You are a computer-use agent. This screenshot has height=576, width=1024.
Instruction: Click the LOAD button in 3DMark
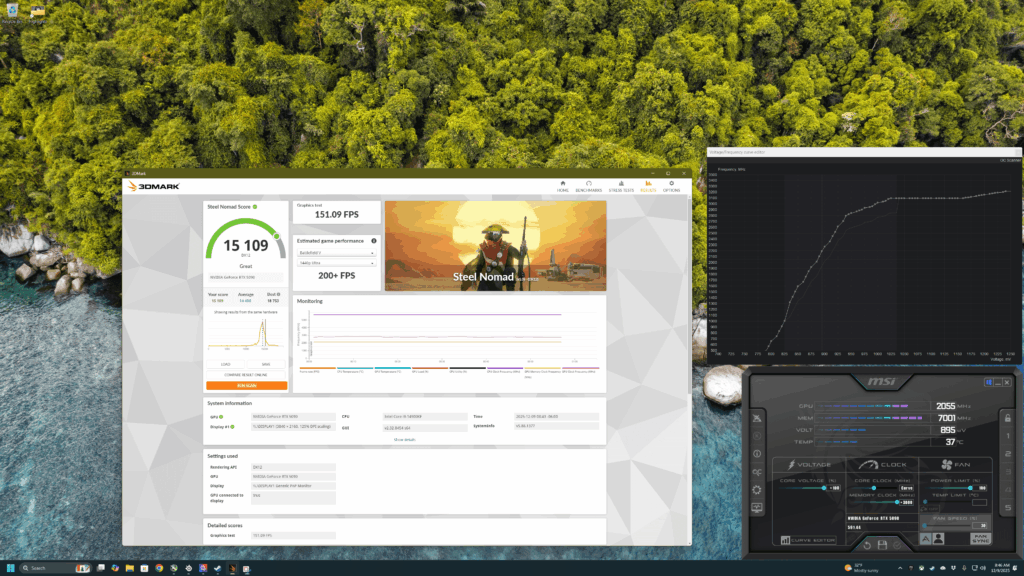pyautogui.click(x=225, y=364)
